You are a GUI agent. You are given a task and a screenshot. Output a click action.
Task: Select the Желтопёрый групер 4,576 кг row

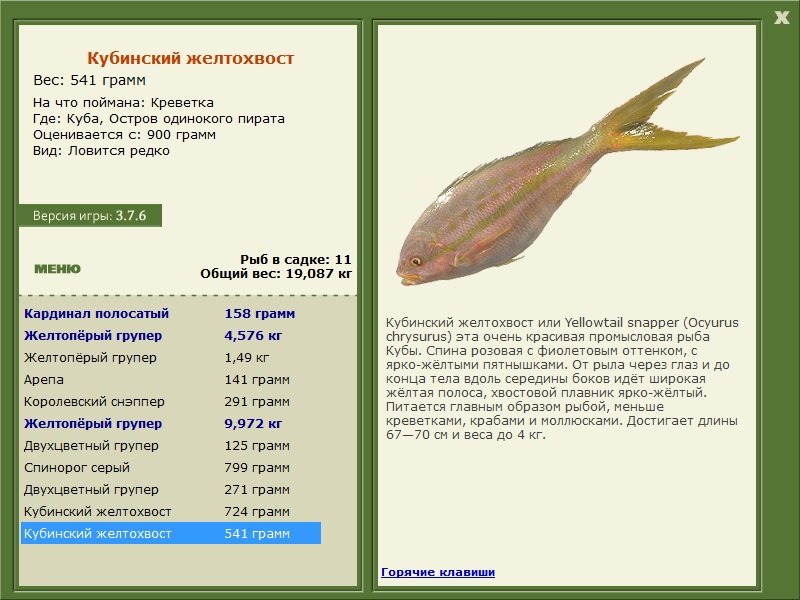coord(171,335)
